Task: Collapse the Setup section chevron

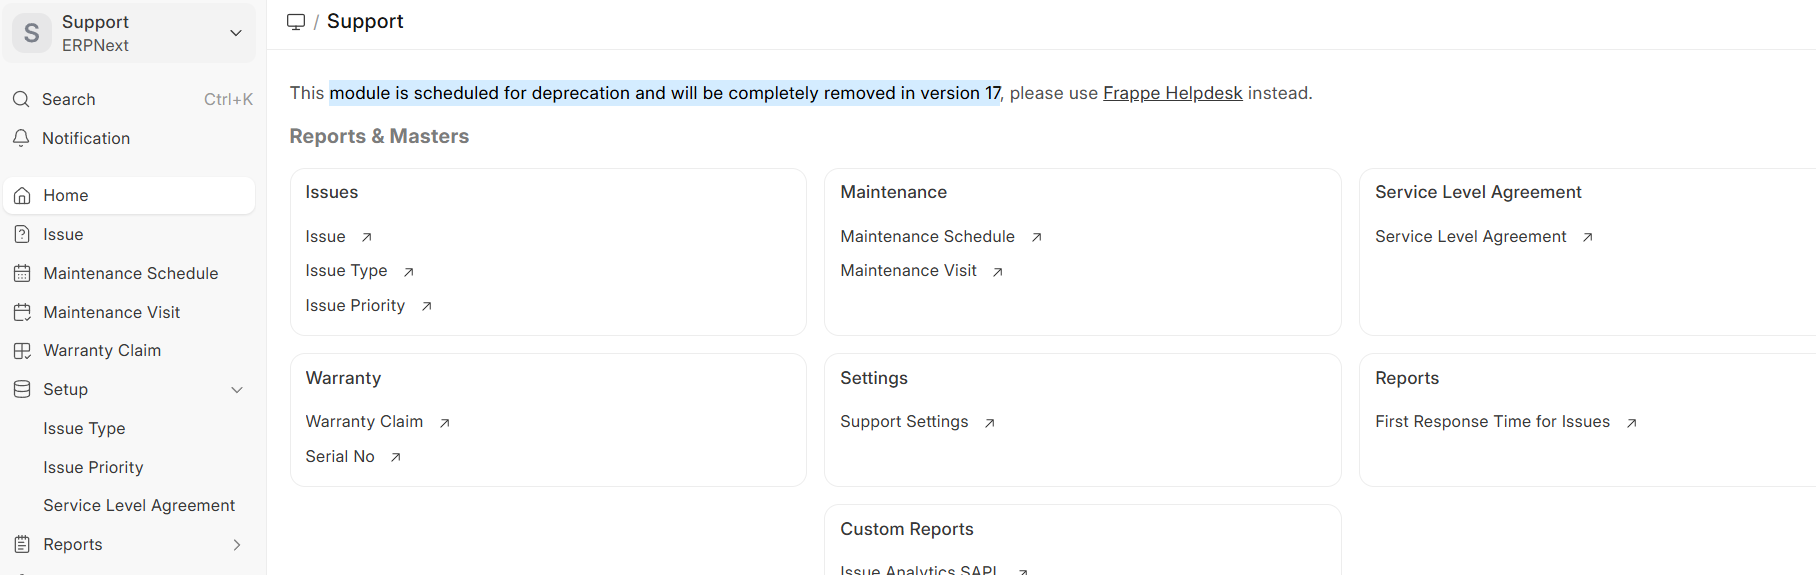Action: coord(237,390)
